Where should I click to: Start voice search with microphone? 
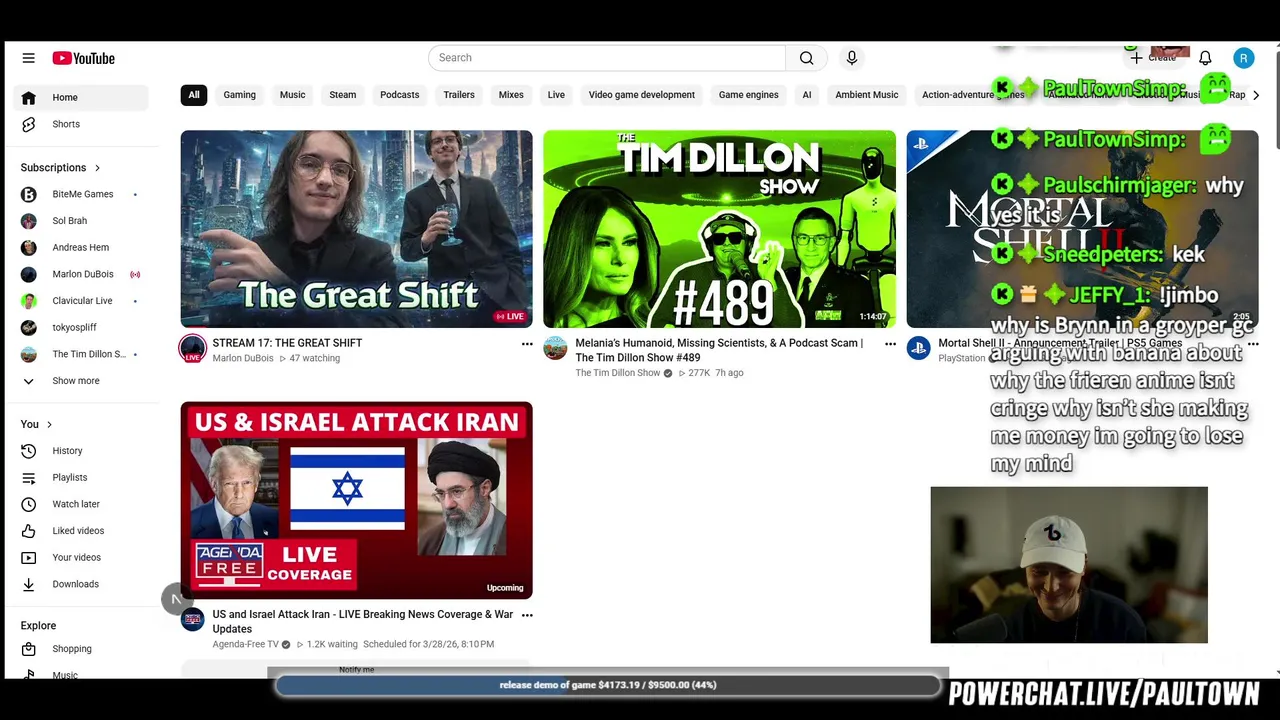(x=852, y=58)
